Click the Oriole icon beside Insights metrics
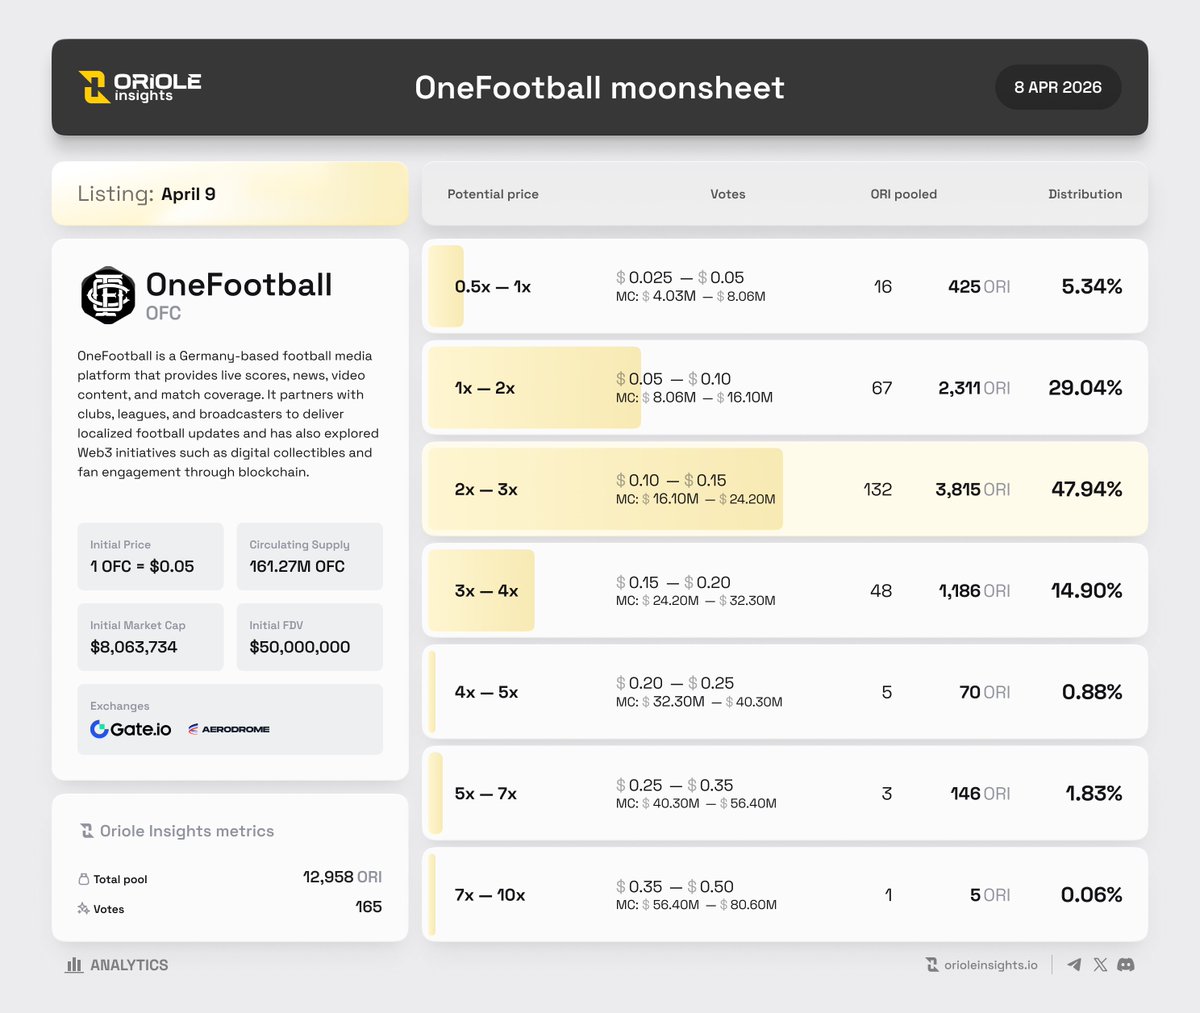This screenshot has height=1013, width=1200. tap(87, 831)
